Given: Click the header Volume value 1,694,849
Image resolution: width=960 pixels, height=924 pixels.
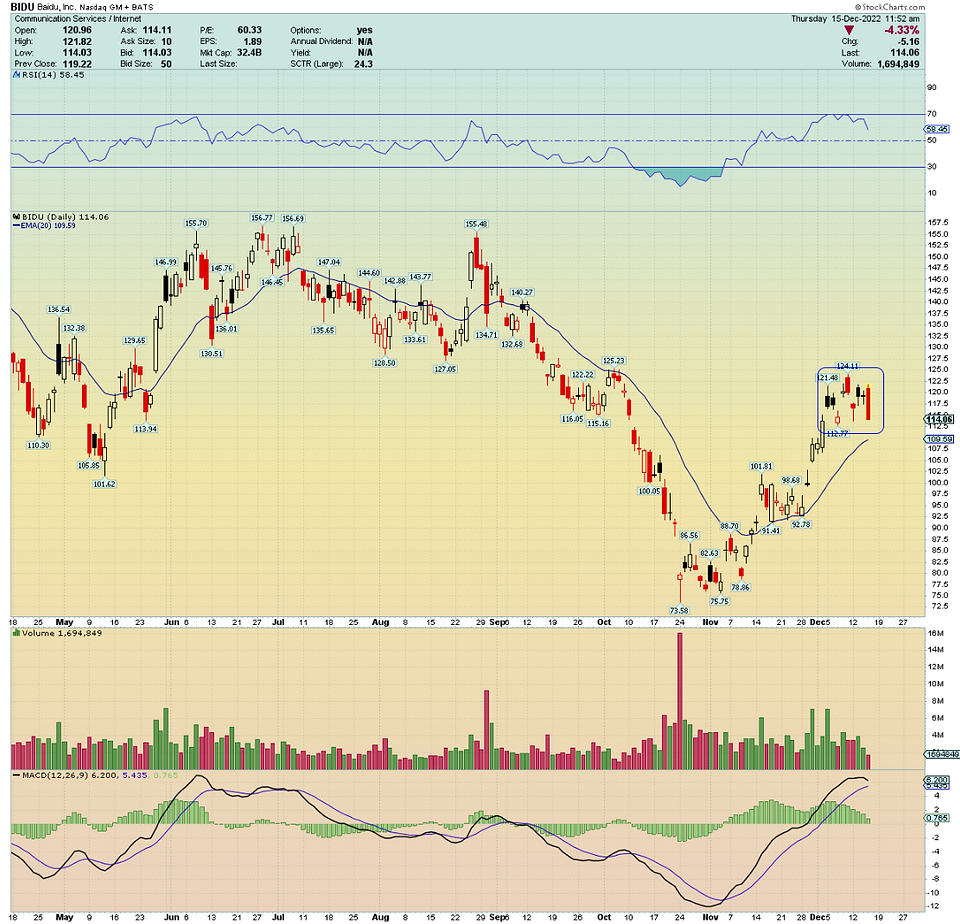Looking at the screenshot, I should coord(898,64).
